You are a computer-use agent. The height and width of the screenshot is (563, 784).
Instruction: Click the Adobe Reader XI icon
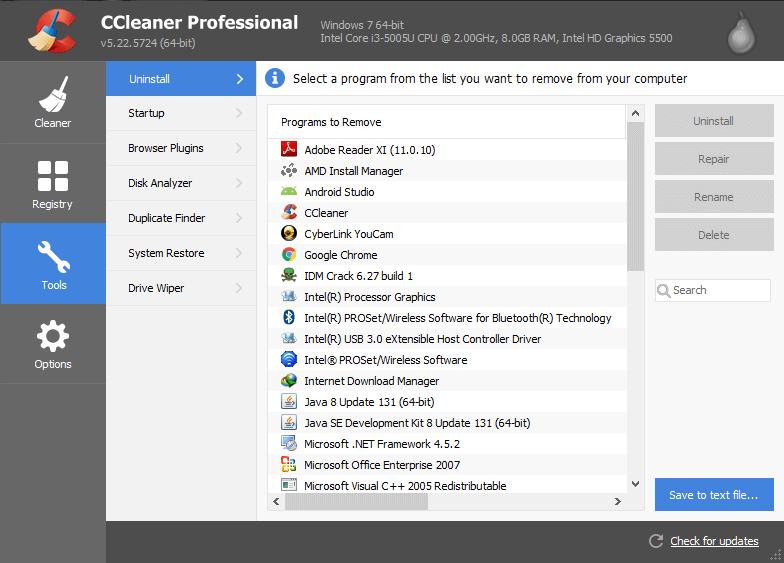click(288, 150)
